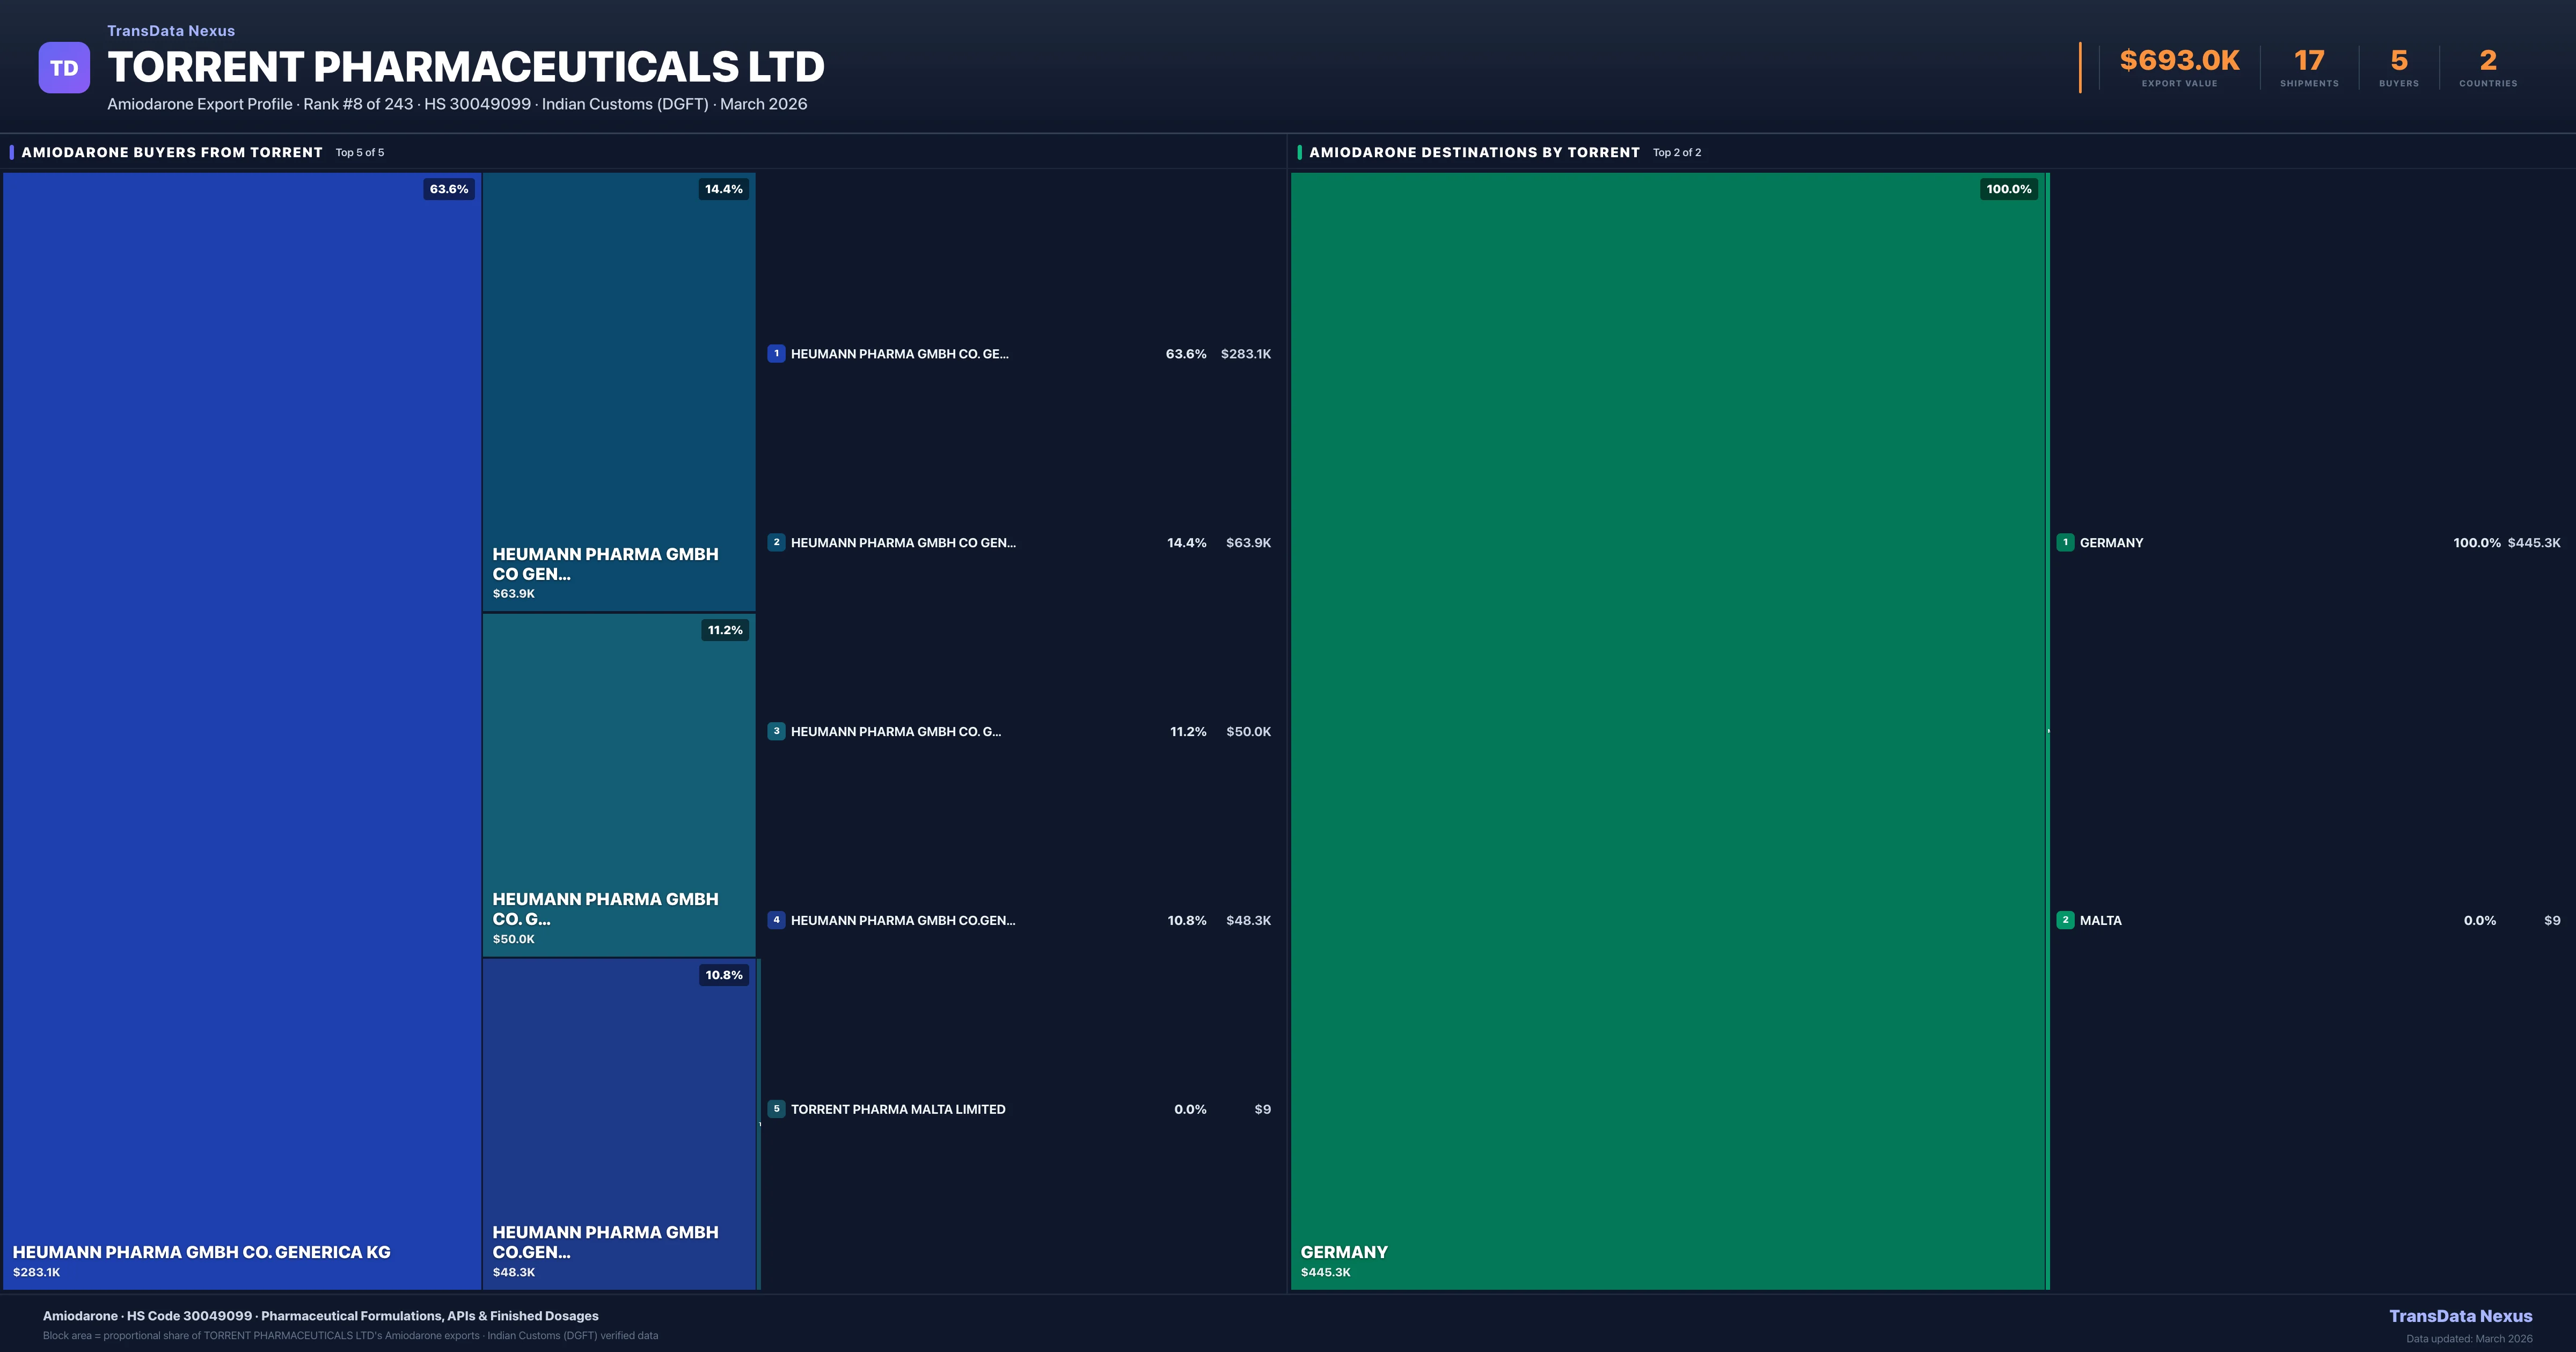Screen dimensions: 2576x1352
Task: Click rank badge 3 in buyers list
Action: [776, 731]
